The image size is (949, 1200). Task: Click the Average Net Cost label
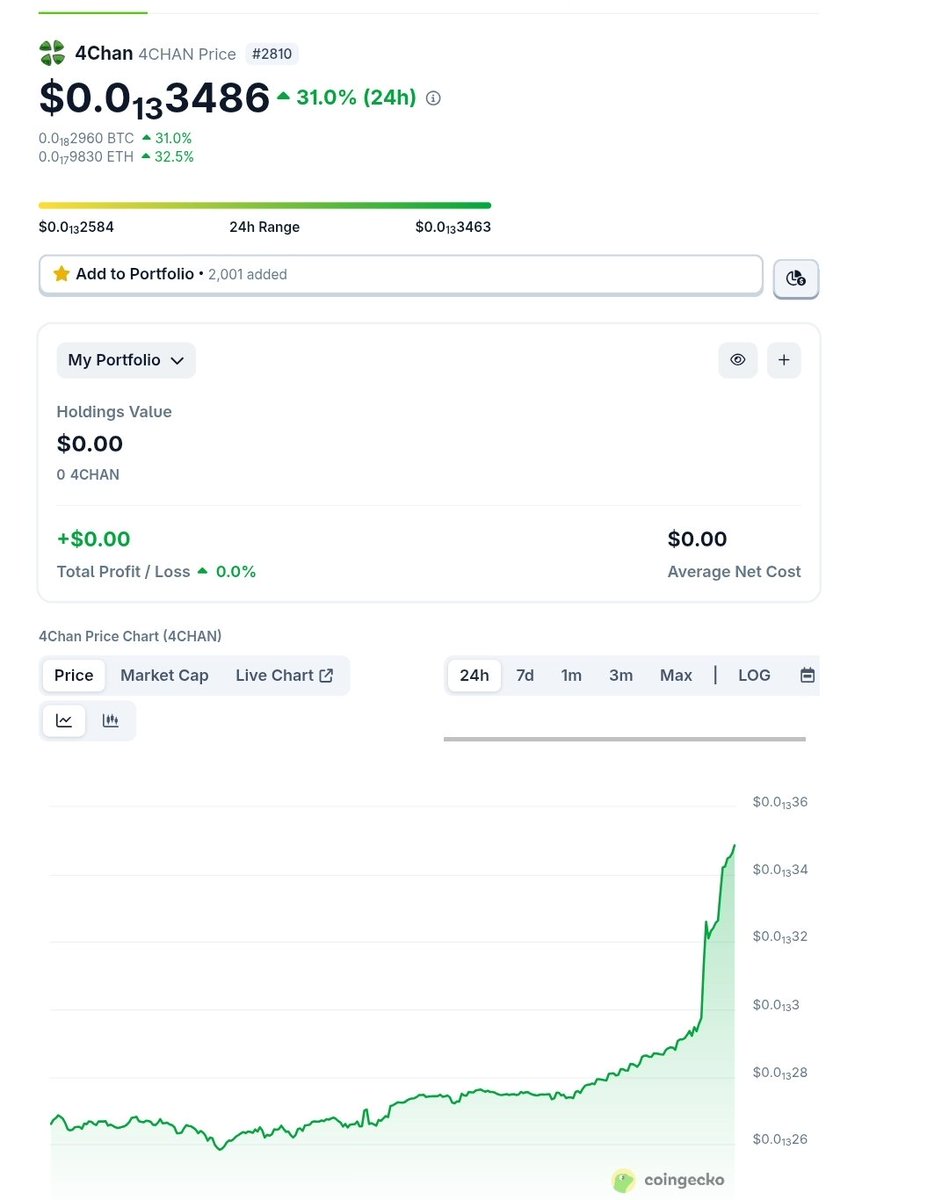coord(734,572)
